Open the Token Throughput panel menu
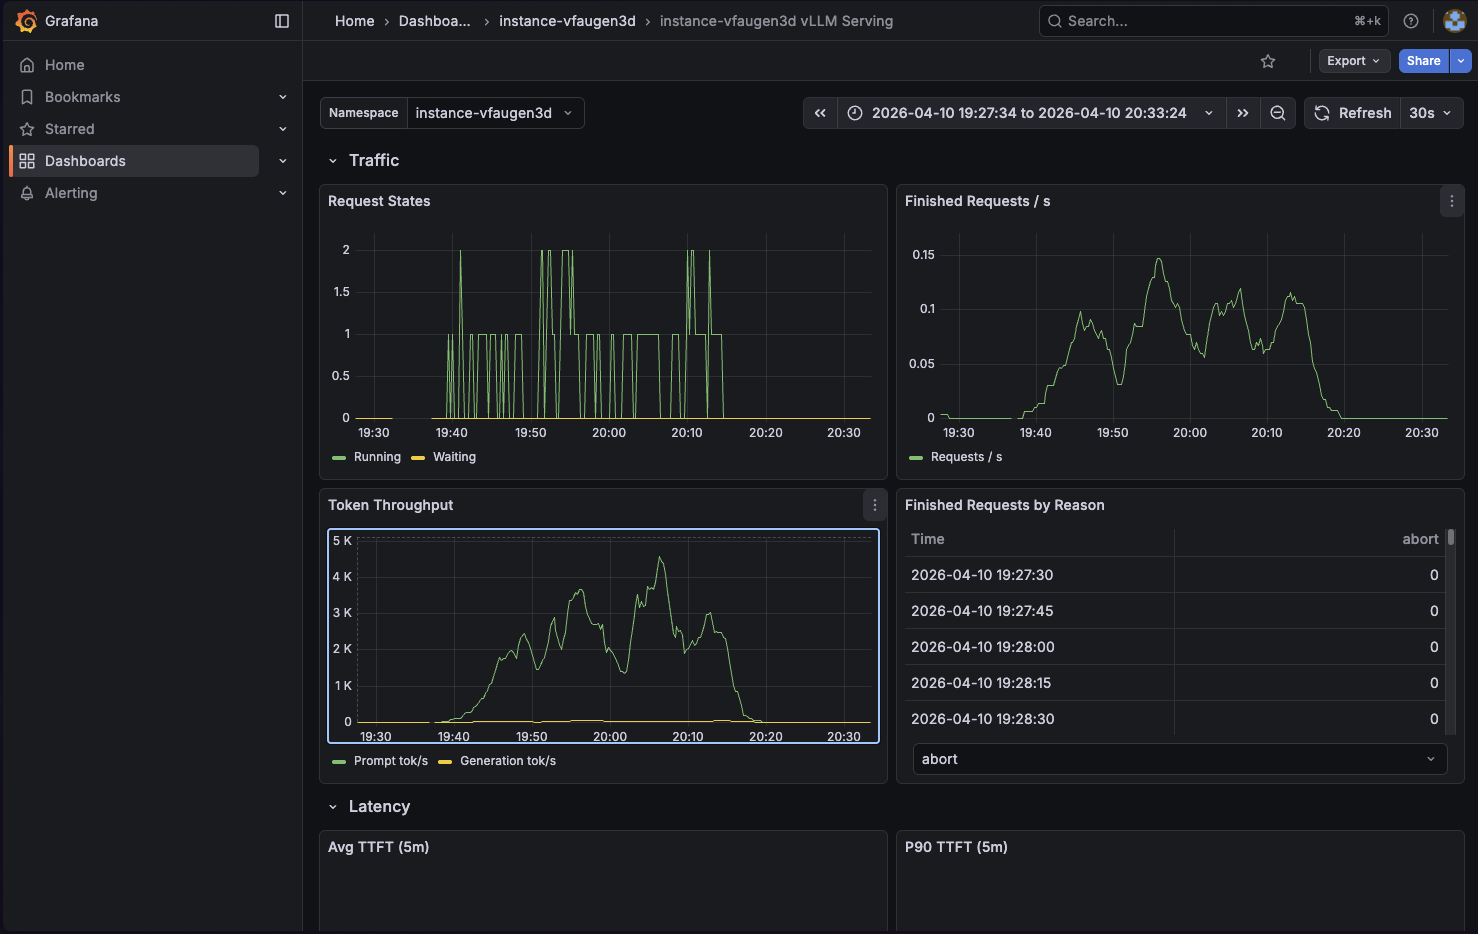The width and height of the screenshot is (1478, 934). [x=875, y=504]
